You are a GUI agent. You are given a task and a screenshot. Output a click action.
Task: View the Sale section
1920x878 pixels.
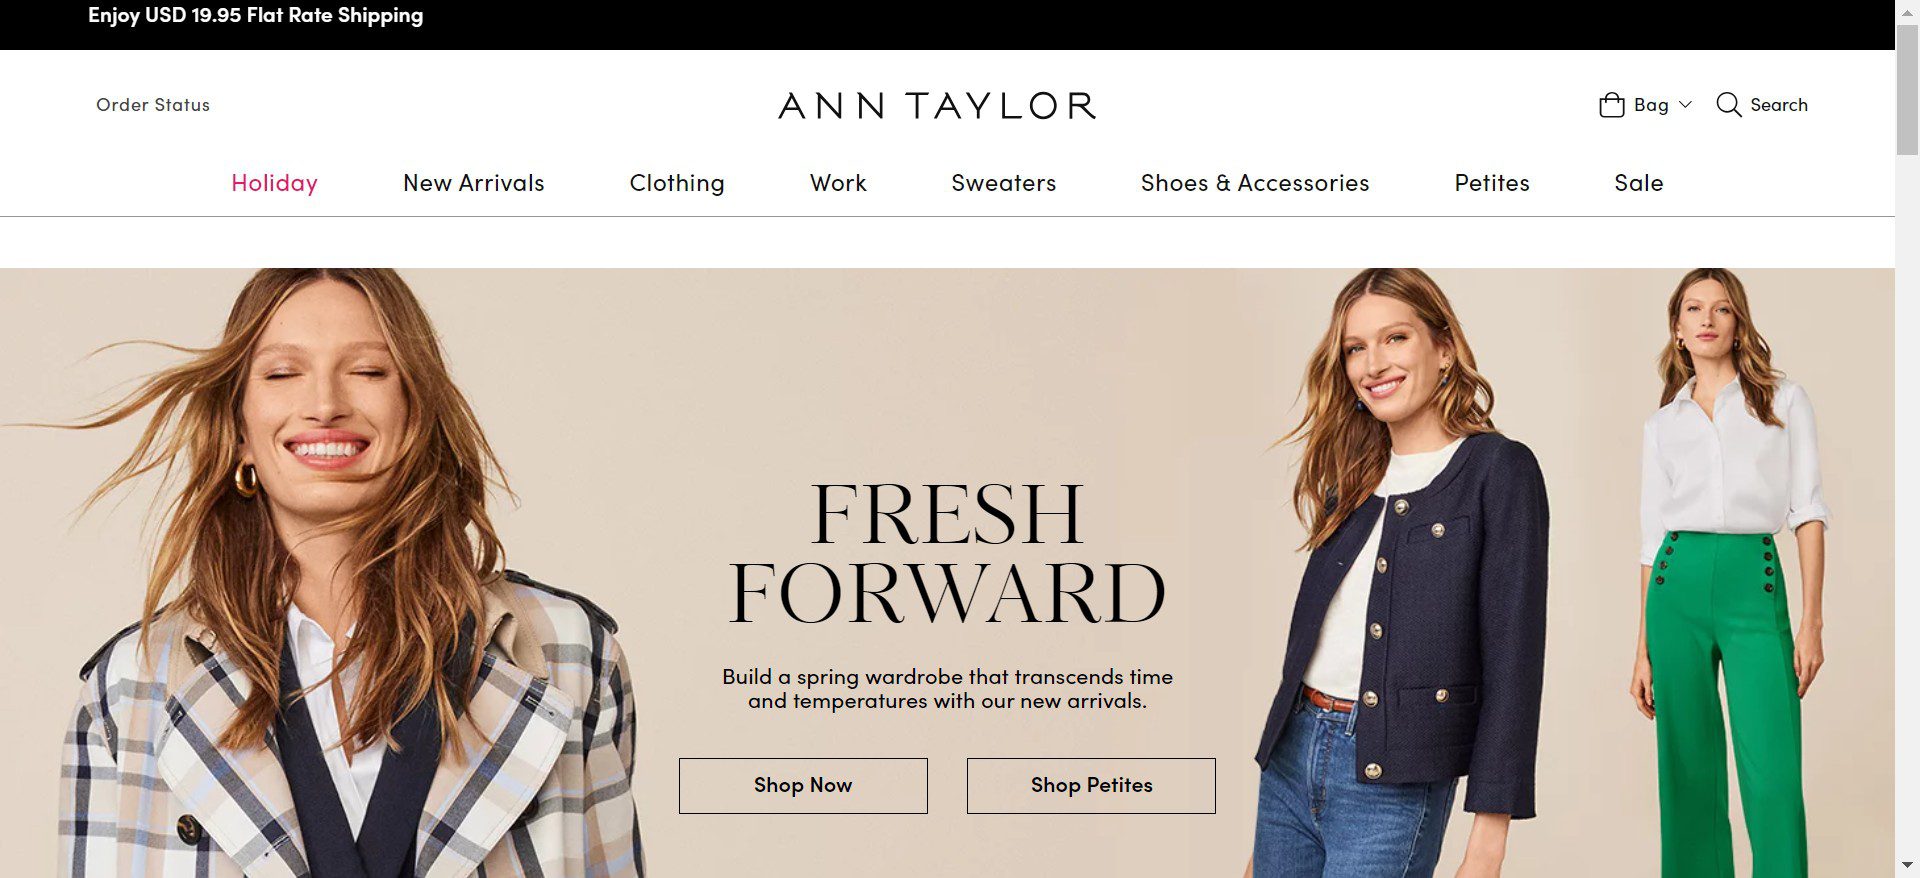(1638, 183)
